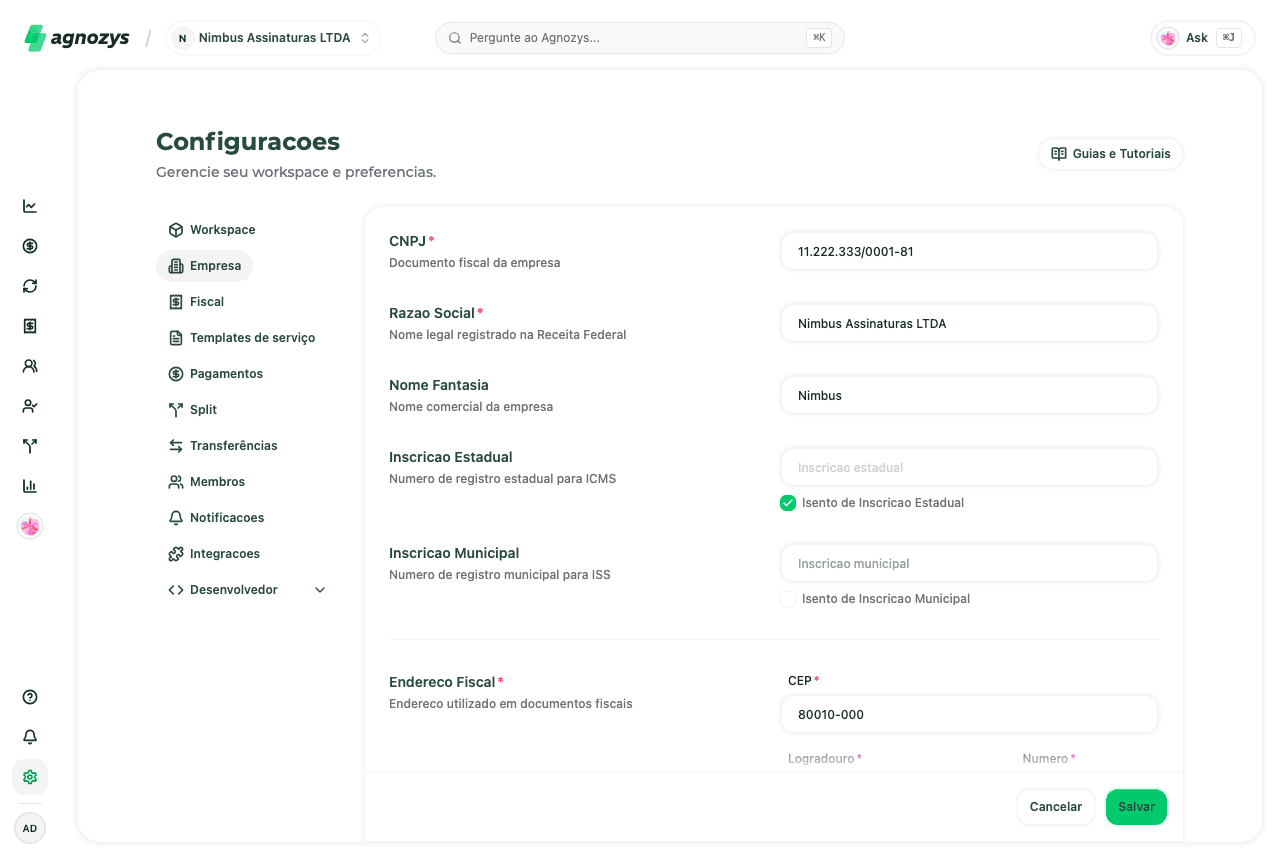
Task: Uncheck Isento de Inscricao Estadual
Action: [788, 503]
